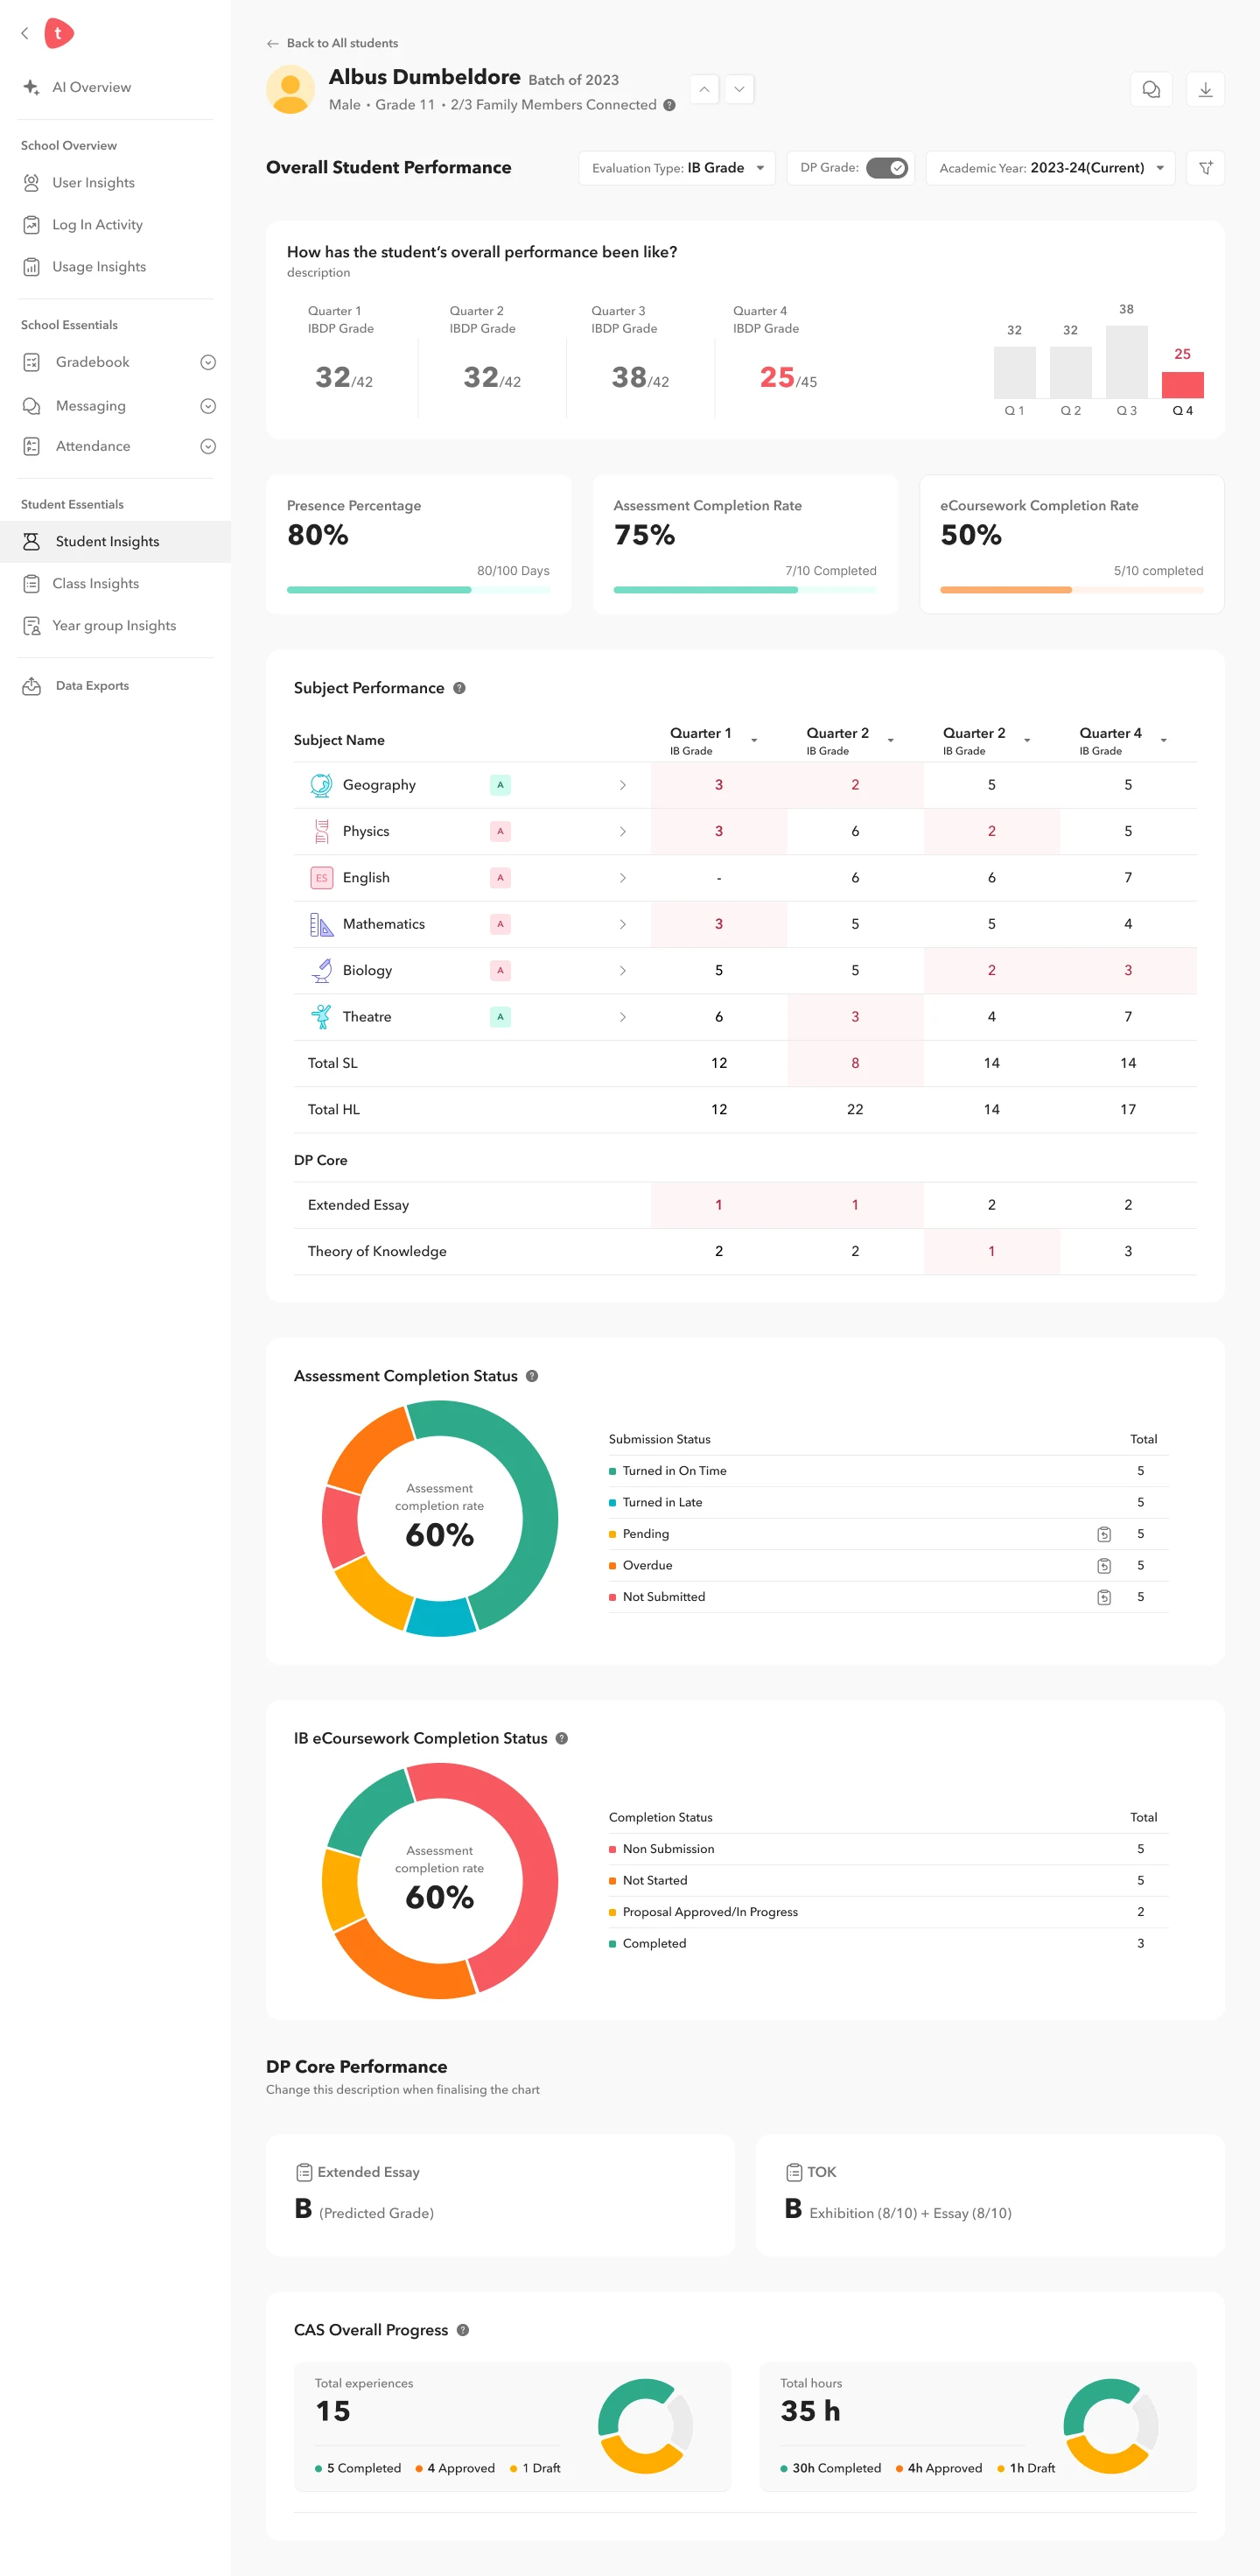
Task: Expand the Theatre subject row chevron
Action: (x=623, y=1017)
